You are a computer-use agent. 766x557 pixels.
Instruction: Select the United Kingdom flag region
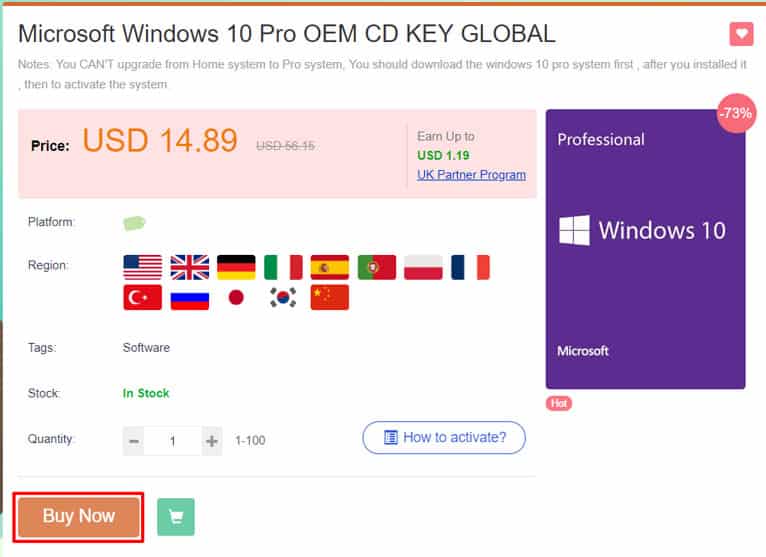tap(190, 267)
